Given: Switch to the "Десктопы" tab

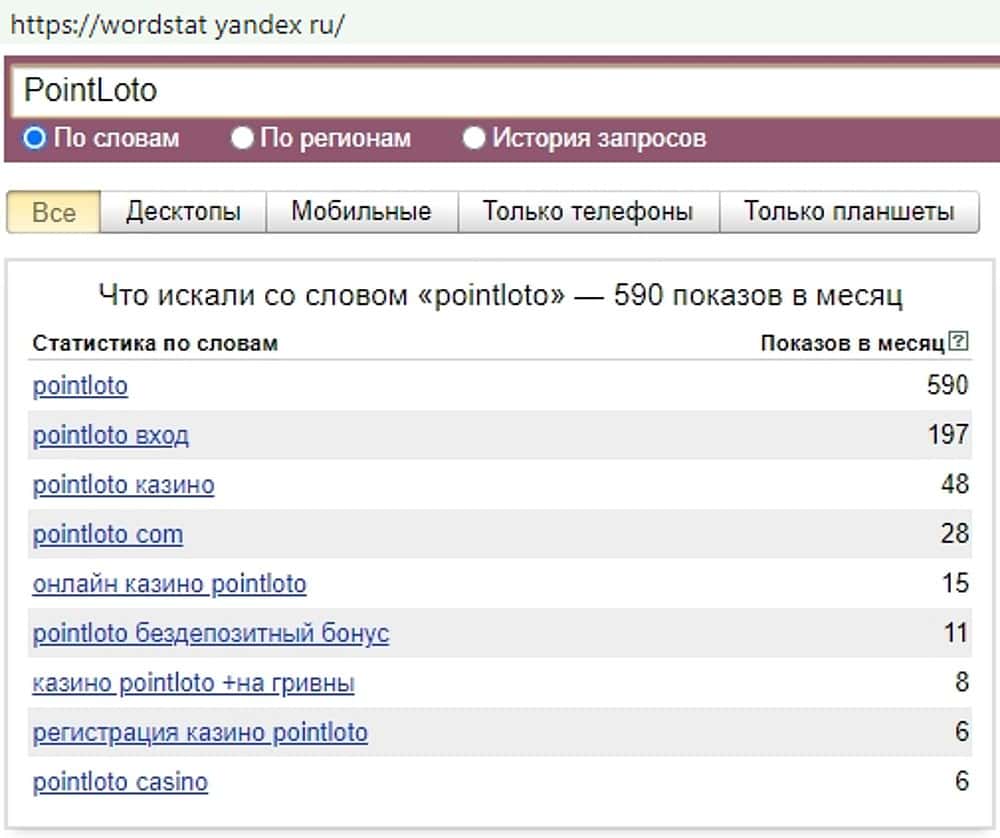Looking at the screenshot, I should click(x=183, y=212).
